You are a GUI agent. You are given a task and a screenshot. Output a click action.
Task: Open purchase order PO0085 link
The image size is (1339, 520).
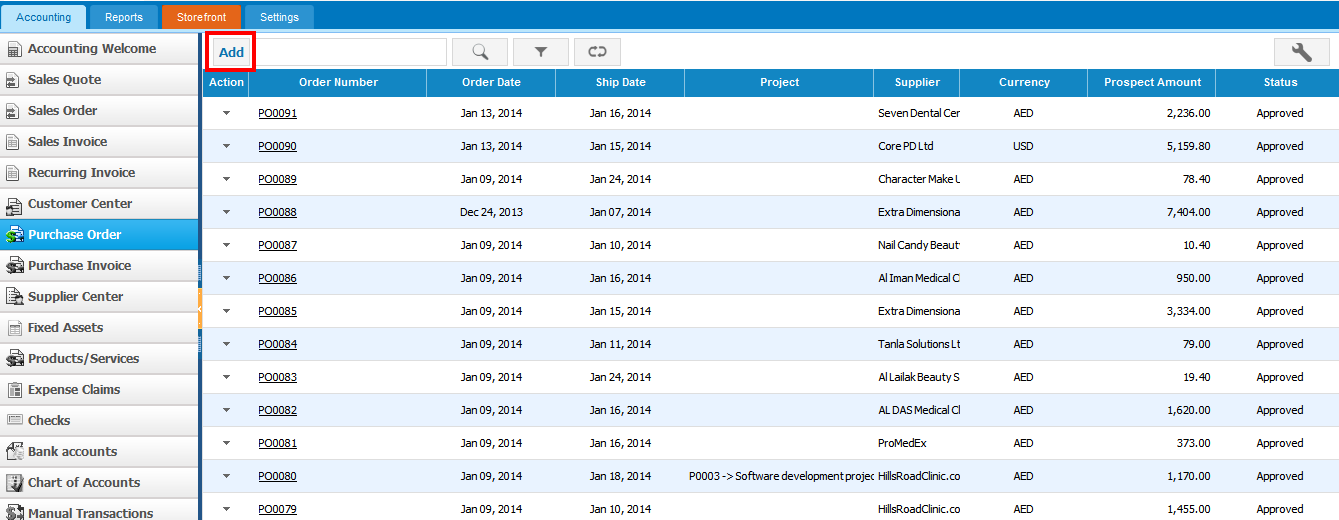(277, 311)
